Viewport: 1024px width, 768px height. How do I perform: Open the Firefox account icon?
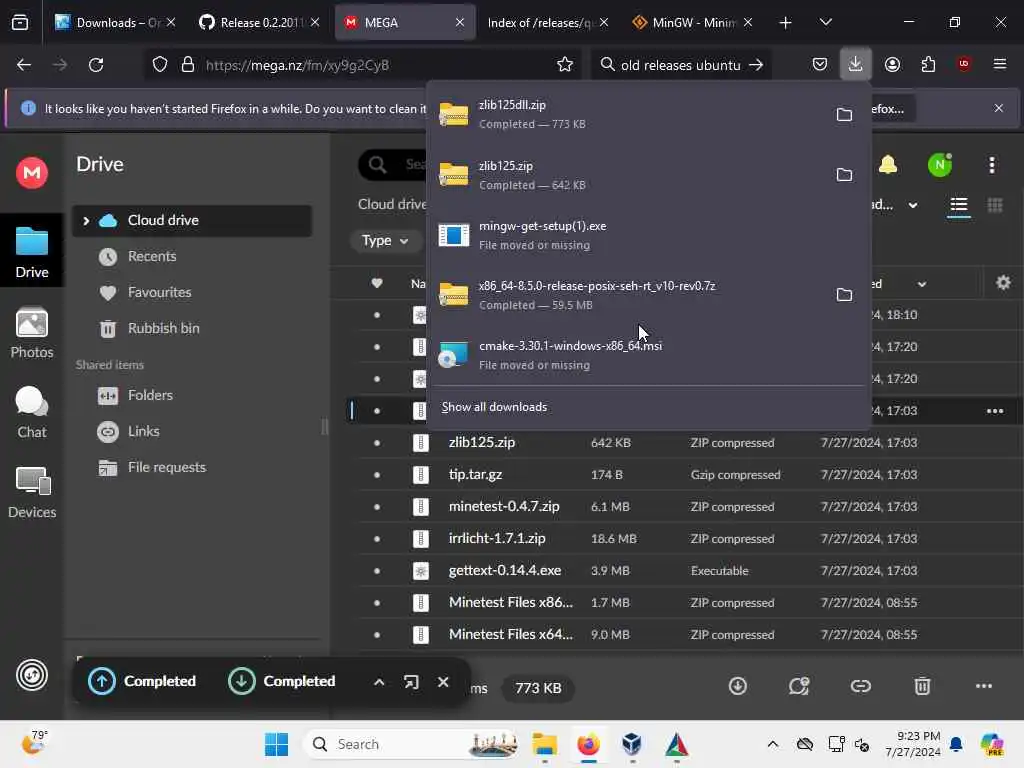point(892,65)
